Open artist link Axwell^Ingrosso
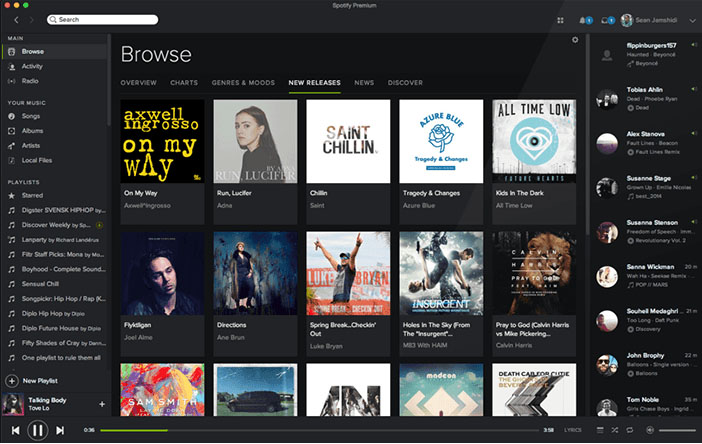Screen dimensions: 702x444 147,206
